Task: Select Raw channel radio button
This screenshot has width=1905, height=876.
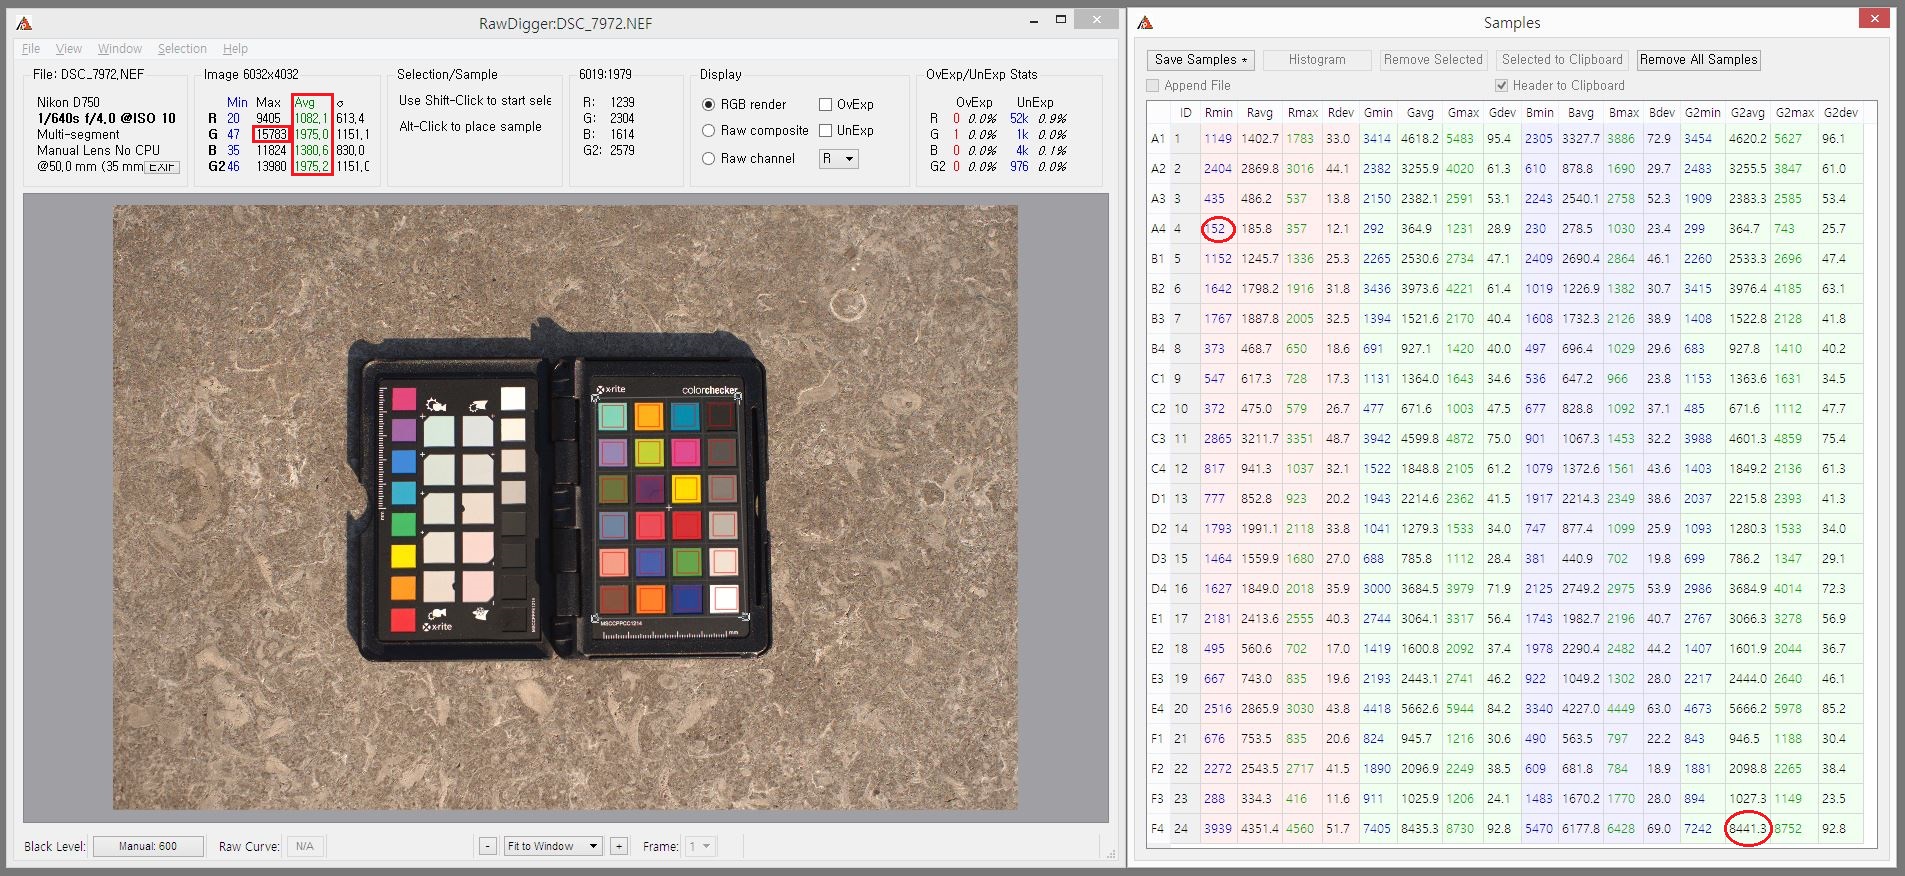Action: [x=709, y=159]
